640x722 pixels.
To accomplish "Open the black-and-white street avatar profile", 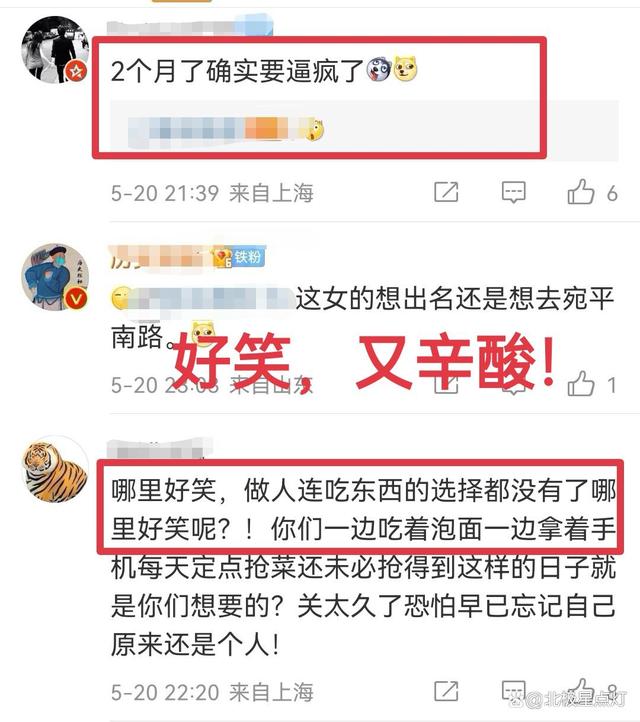I will 55,49.
